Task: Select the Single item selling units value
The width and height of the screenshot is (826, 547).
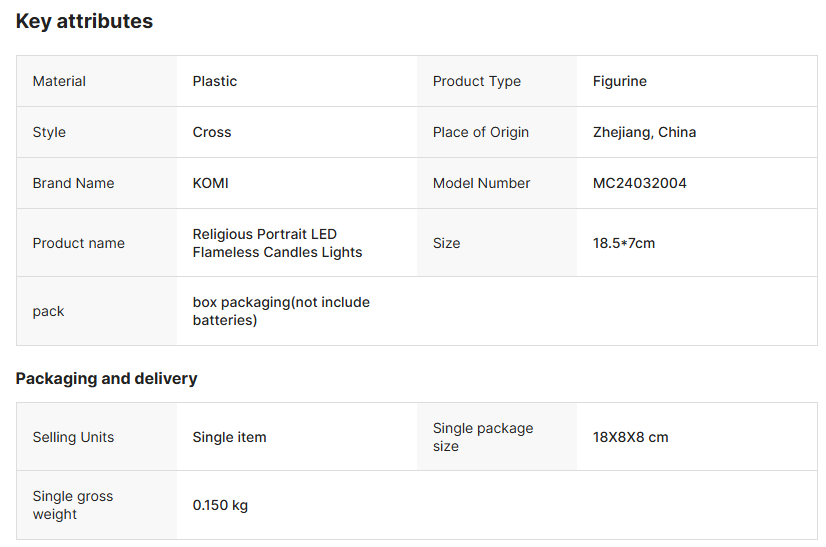Action: click(x=229, y=437)
